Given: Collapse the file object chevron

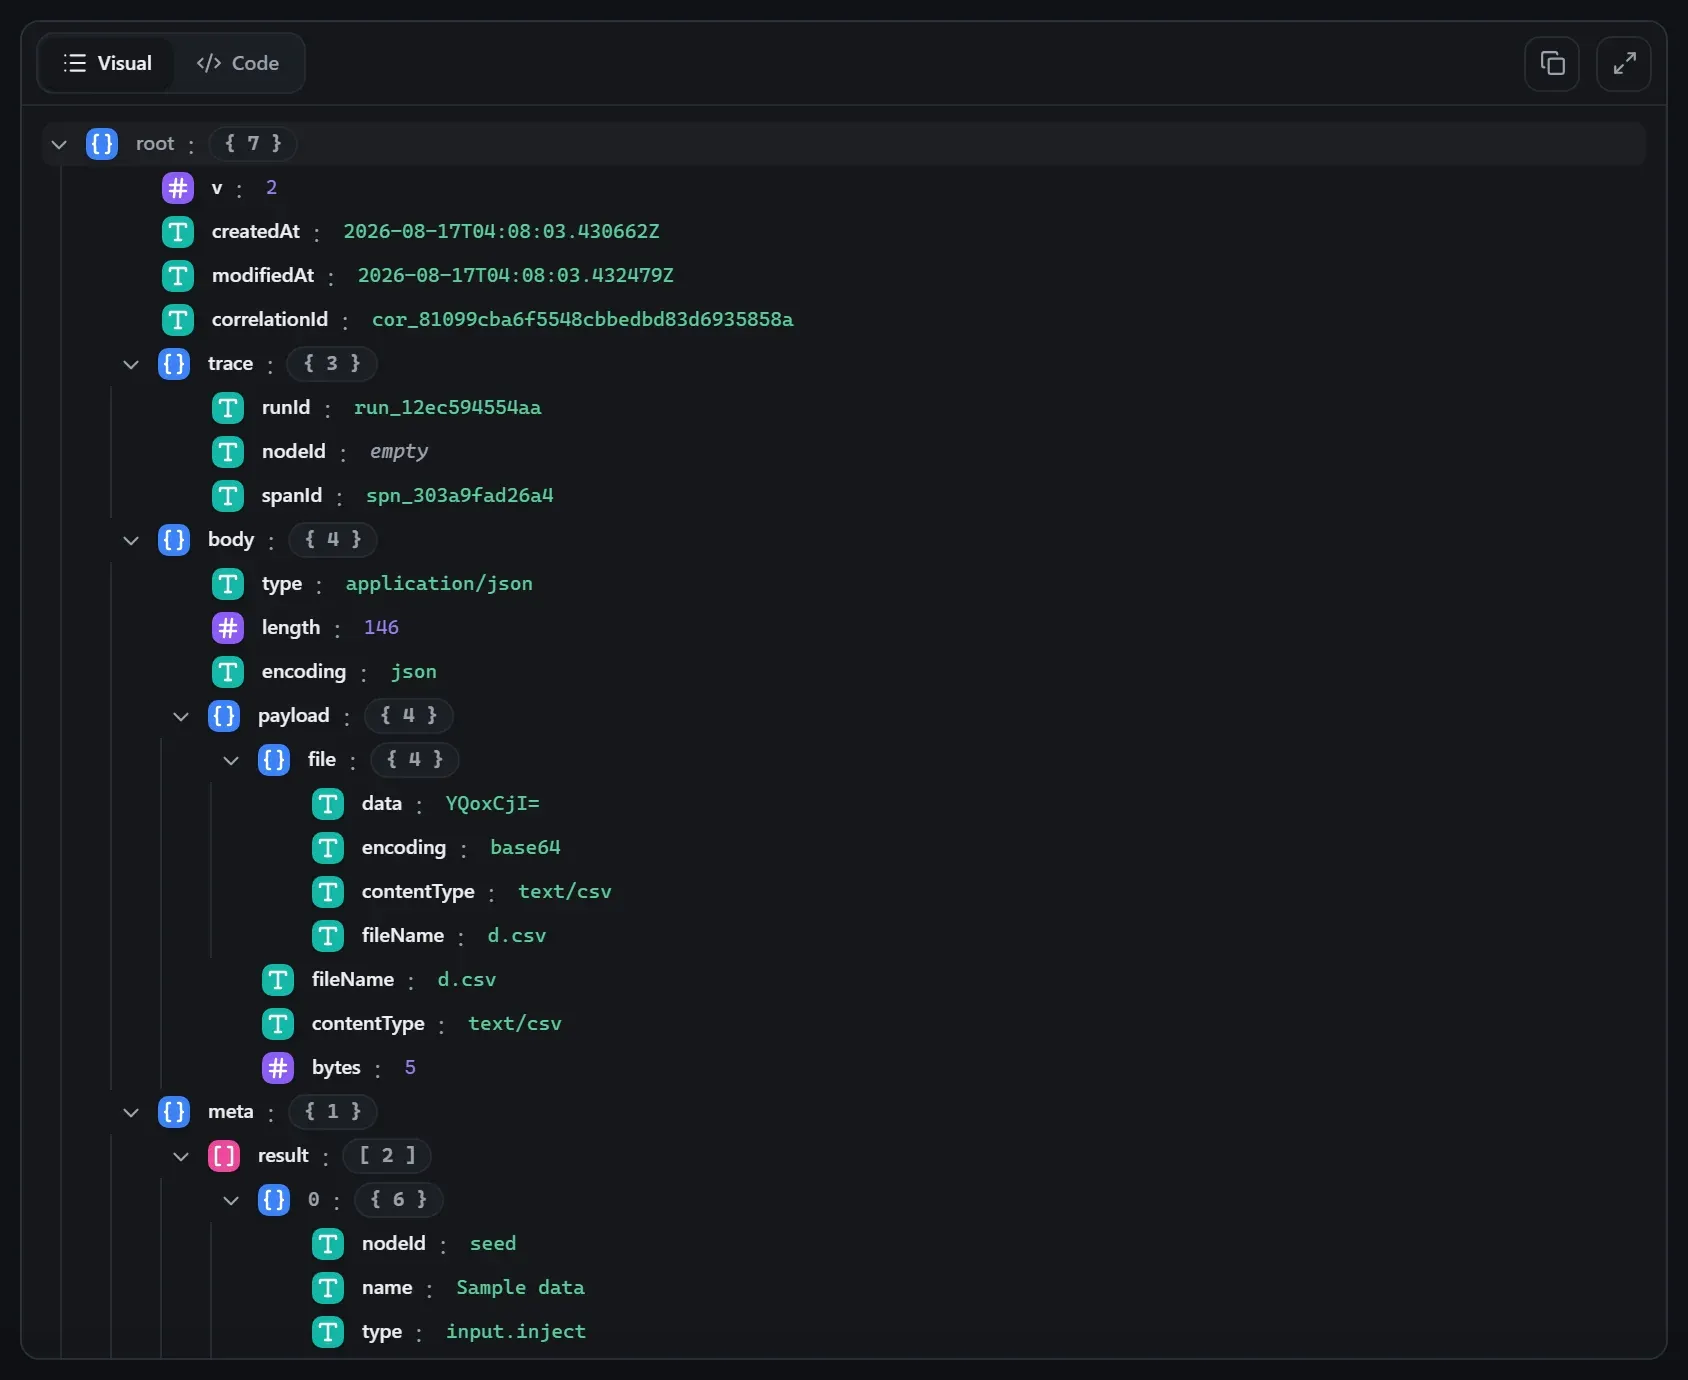Looking at the screenshot, I should coord(231,760).
